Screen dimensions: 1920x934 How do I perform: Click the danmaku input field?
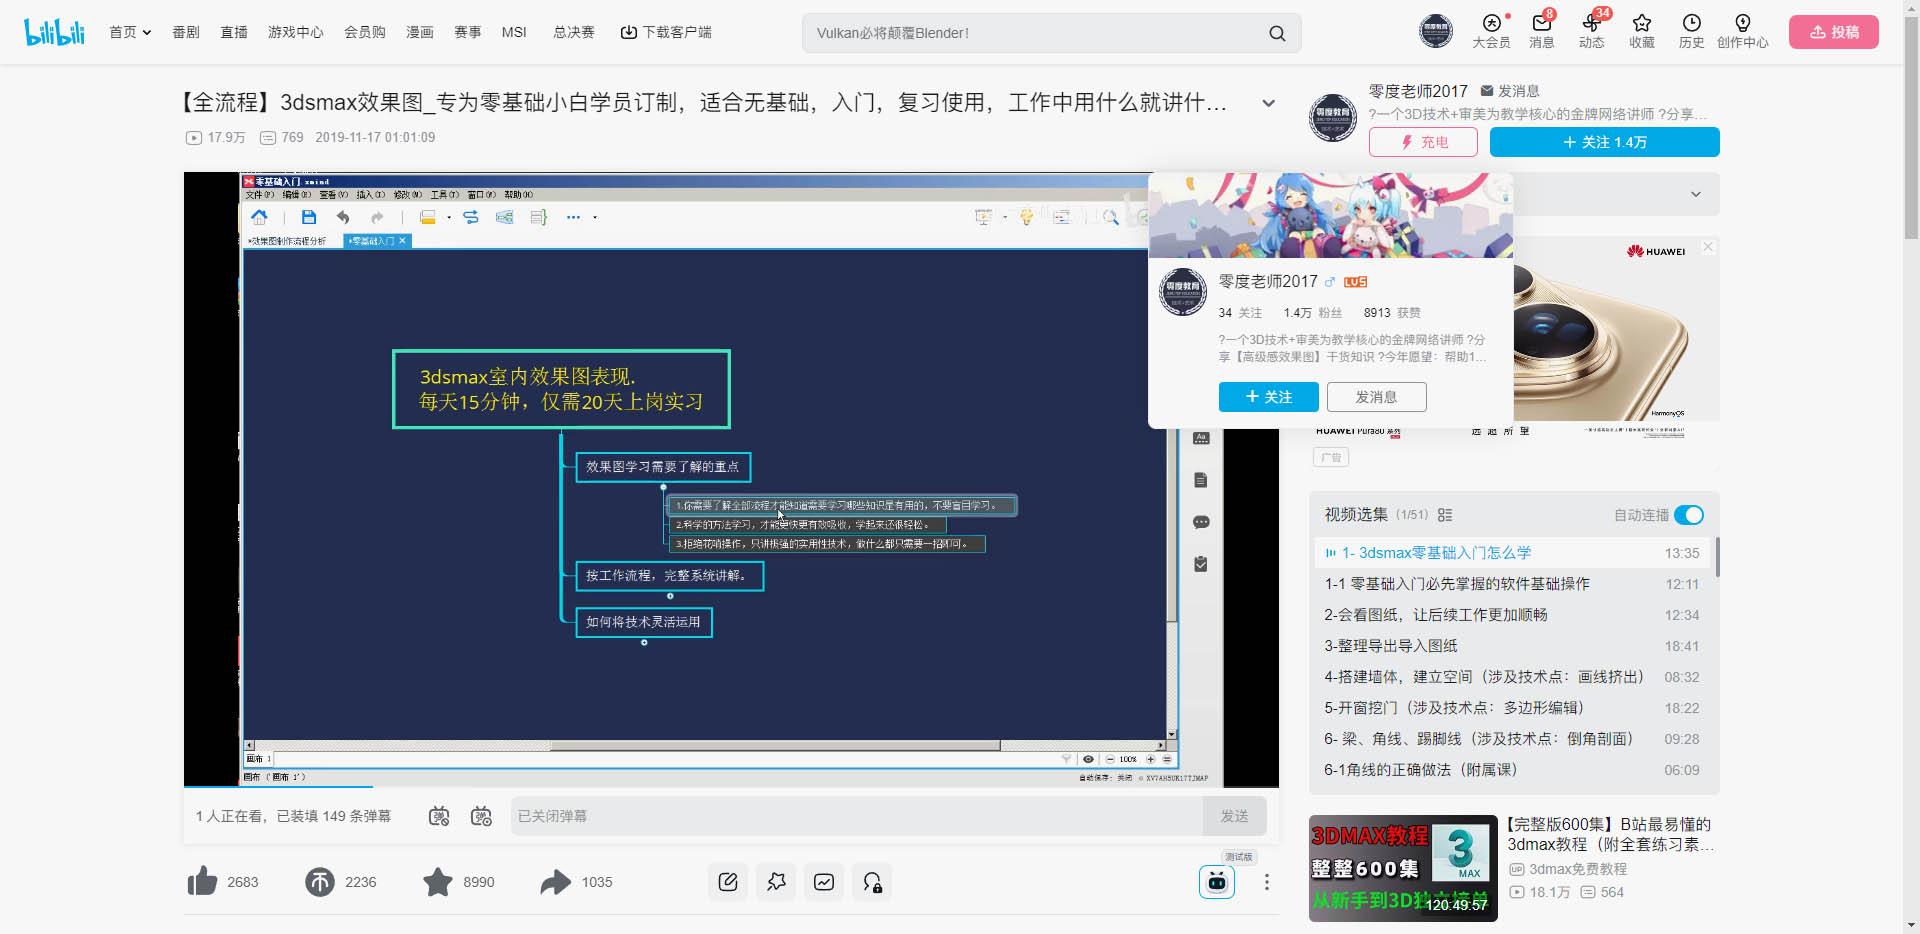pyautogui.click(x=856, y=816)
